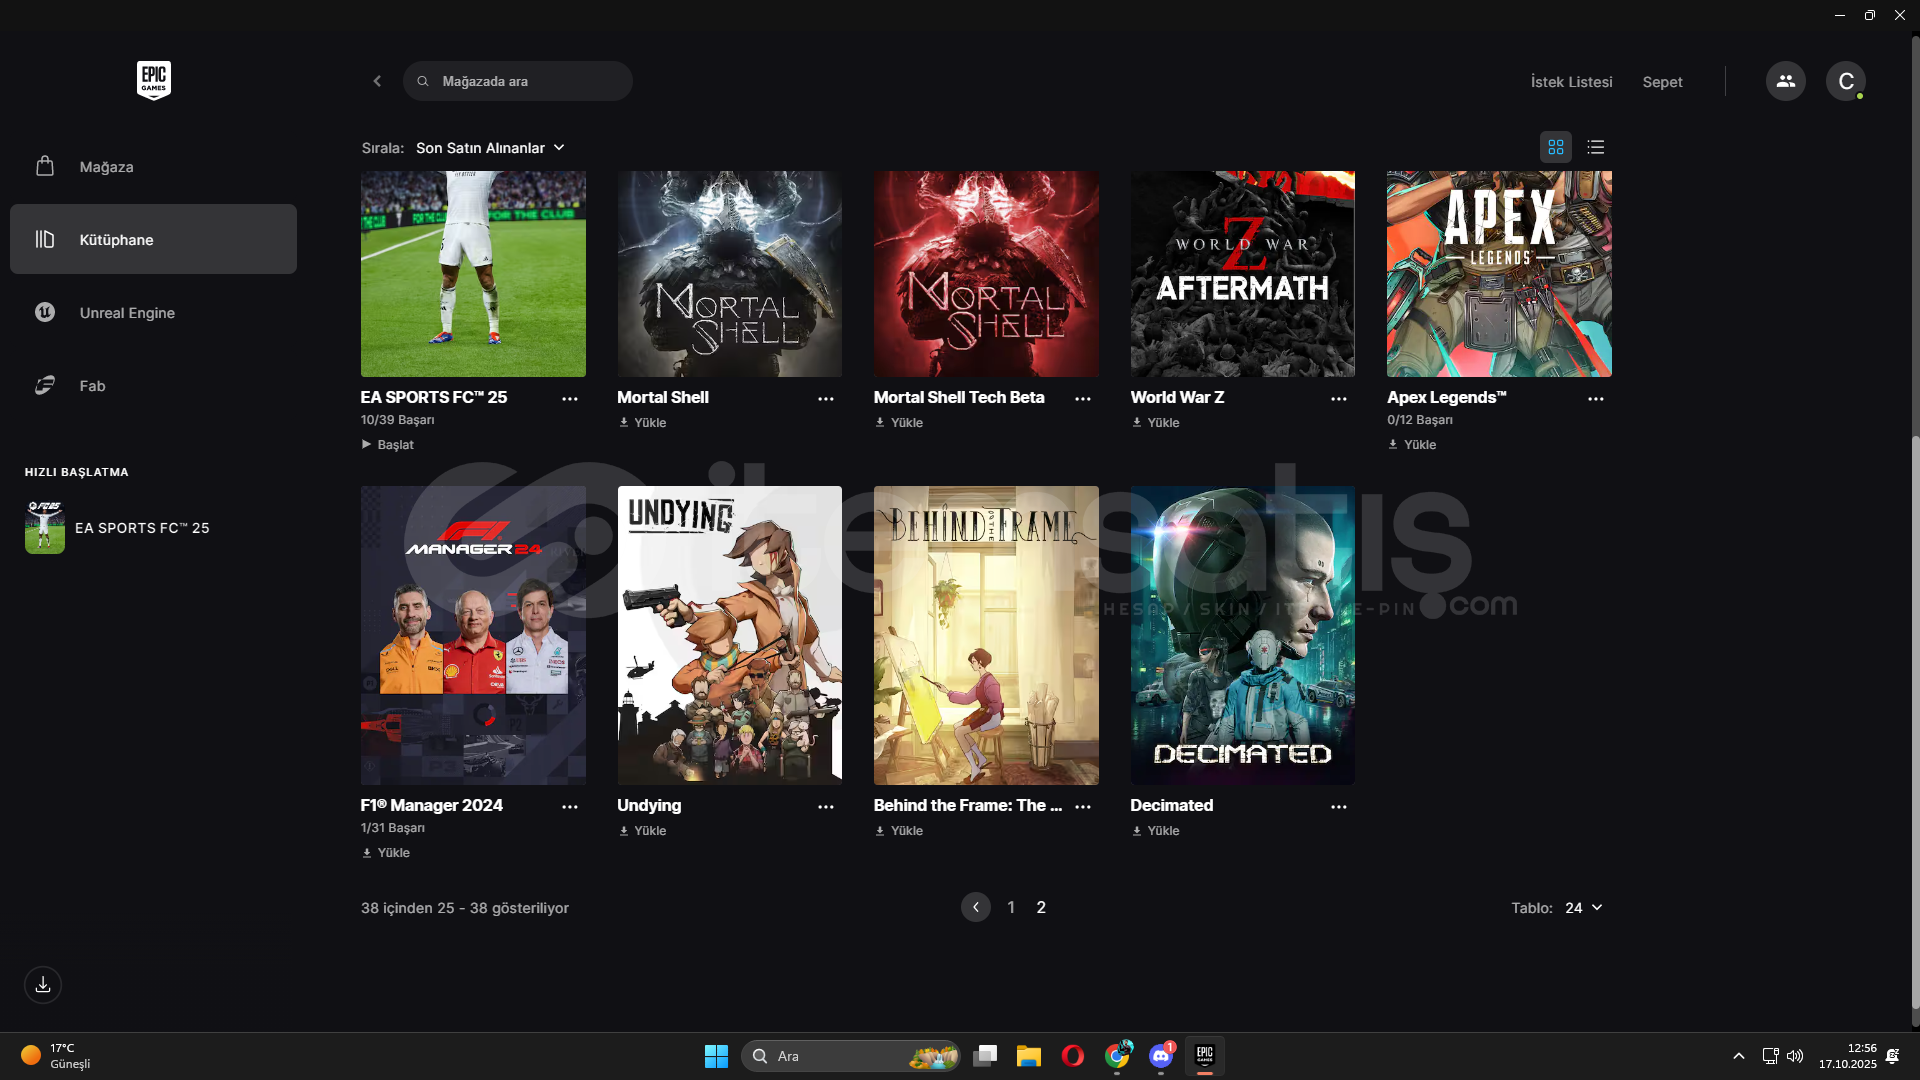Click the Epic Games logo icon

(153, 80)
